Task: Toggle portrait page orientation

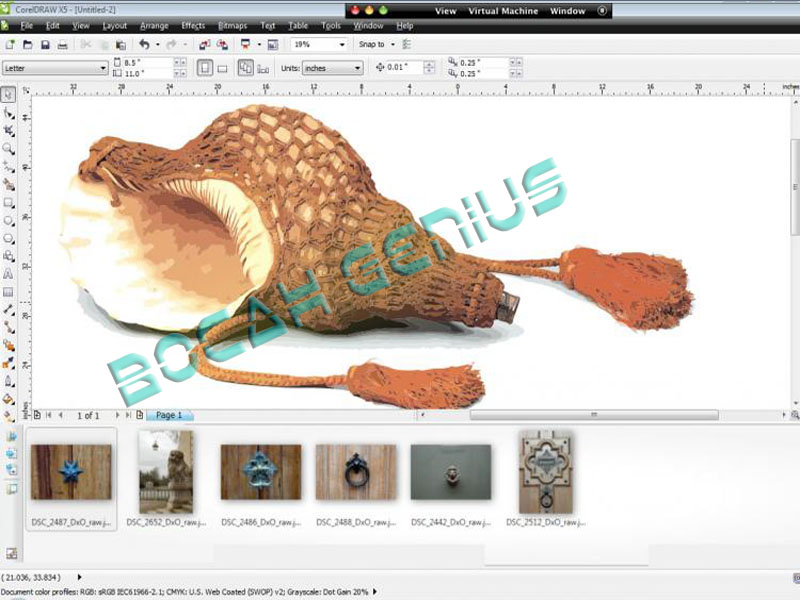Action: pyautogui.click(x=204, y=68)
